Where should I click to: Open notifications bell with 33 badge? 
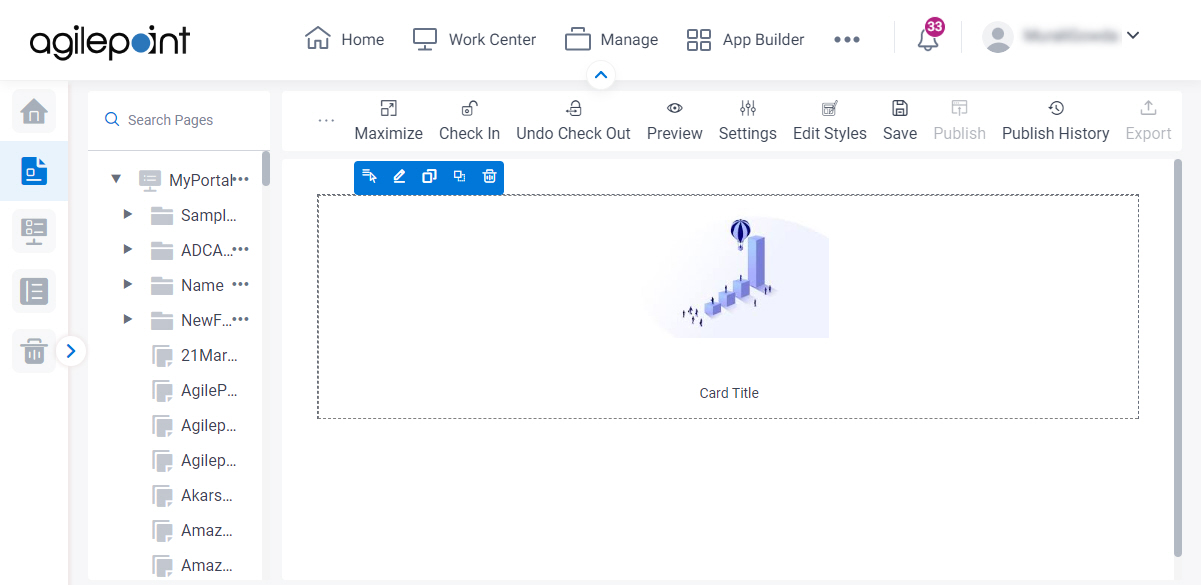[x=929, y=39]
